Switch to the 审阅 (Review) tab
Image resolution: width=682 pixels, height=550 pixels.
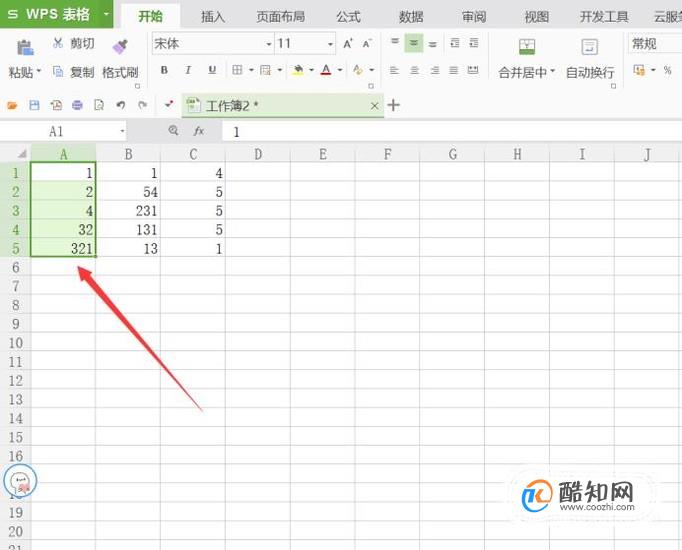tap(474, 17)
